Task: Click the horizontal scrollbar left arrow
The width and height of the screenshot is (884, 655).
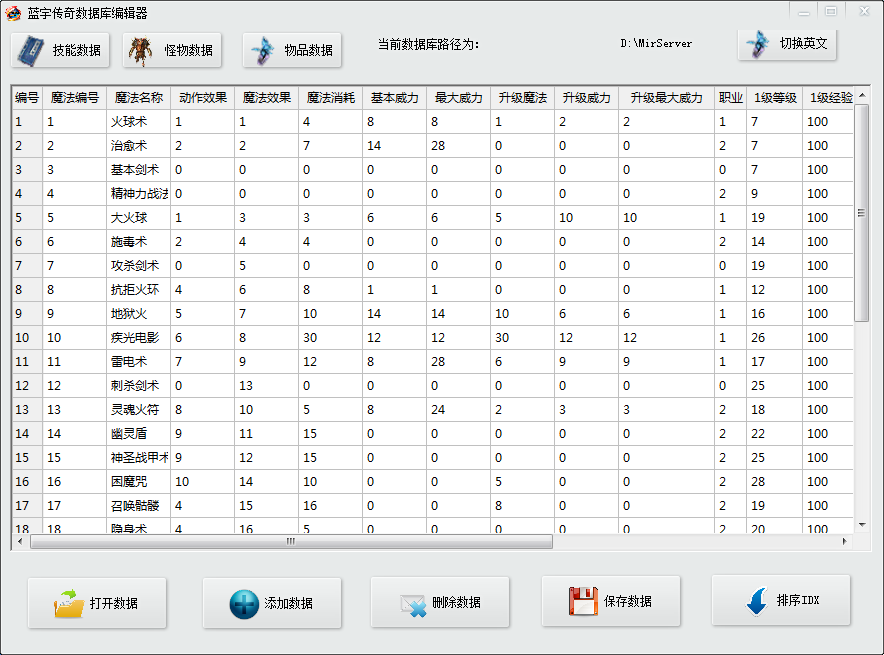Action: click(x=20, y=541)
